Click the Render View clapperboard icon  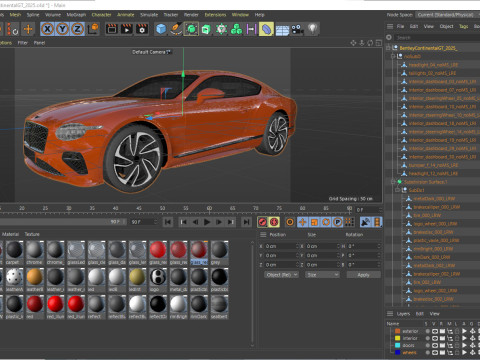point(112,29)
